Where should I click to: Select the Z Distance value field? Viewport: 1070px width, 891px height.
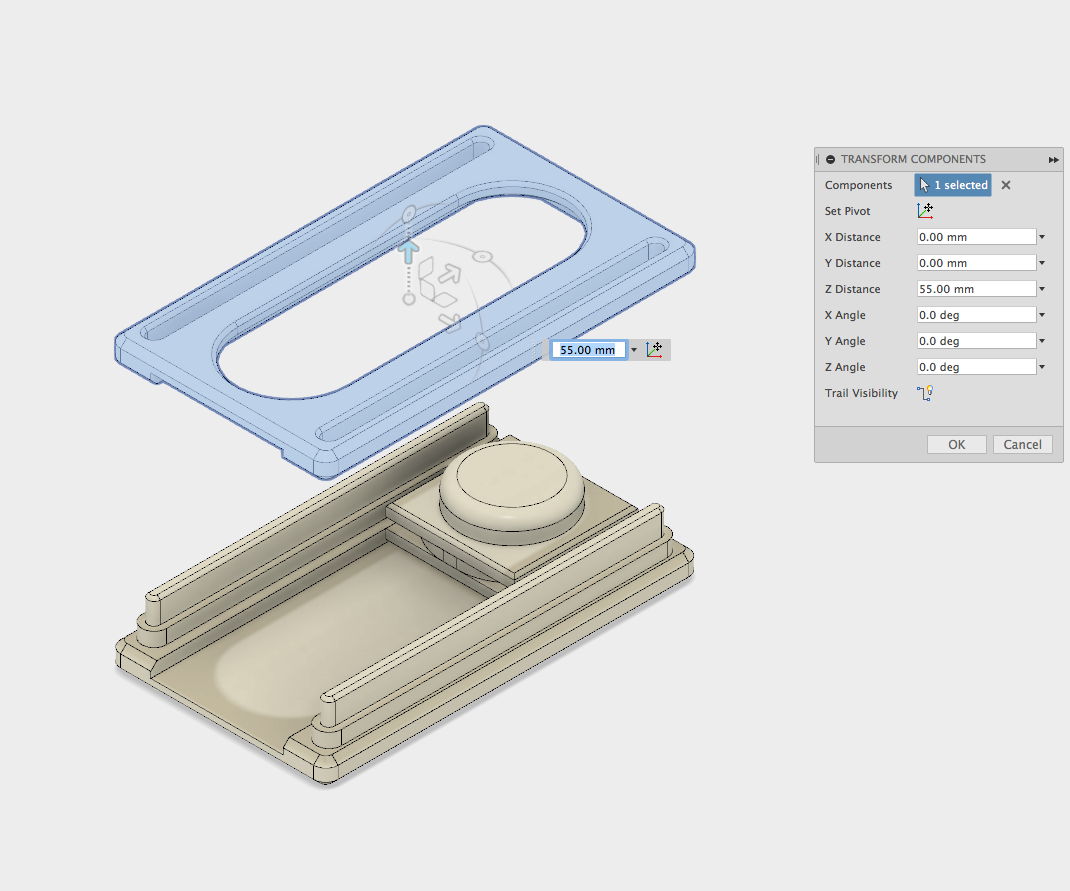(x=975, y=289)
